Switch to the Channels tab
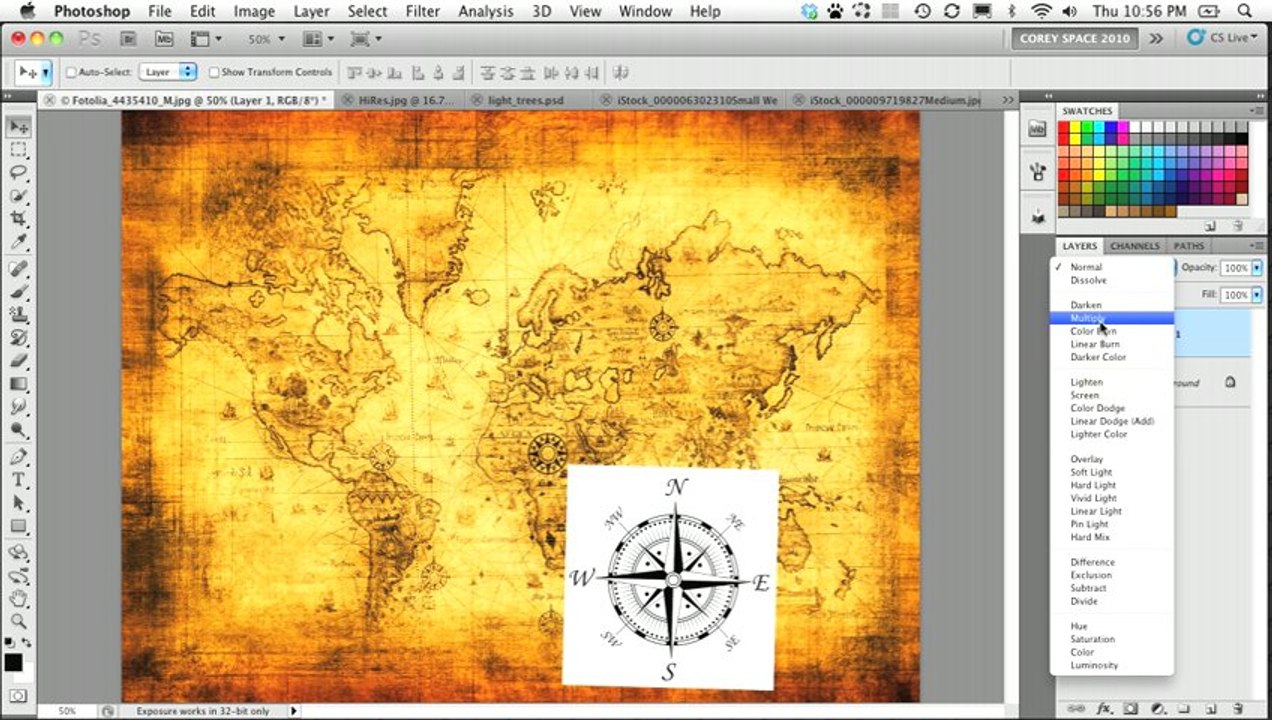The image size is (1272, 720). [x=1134, y=246]
